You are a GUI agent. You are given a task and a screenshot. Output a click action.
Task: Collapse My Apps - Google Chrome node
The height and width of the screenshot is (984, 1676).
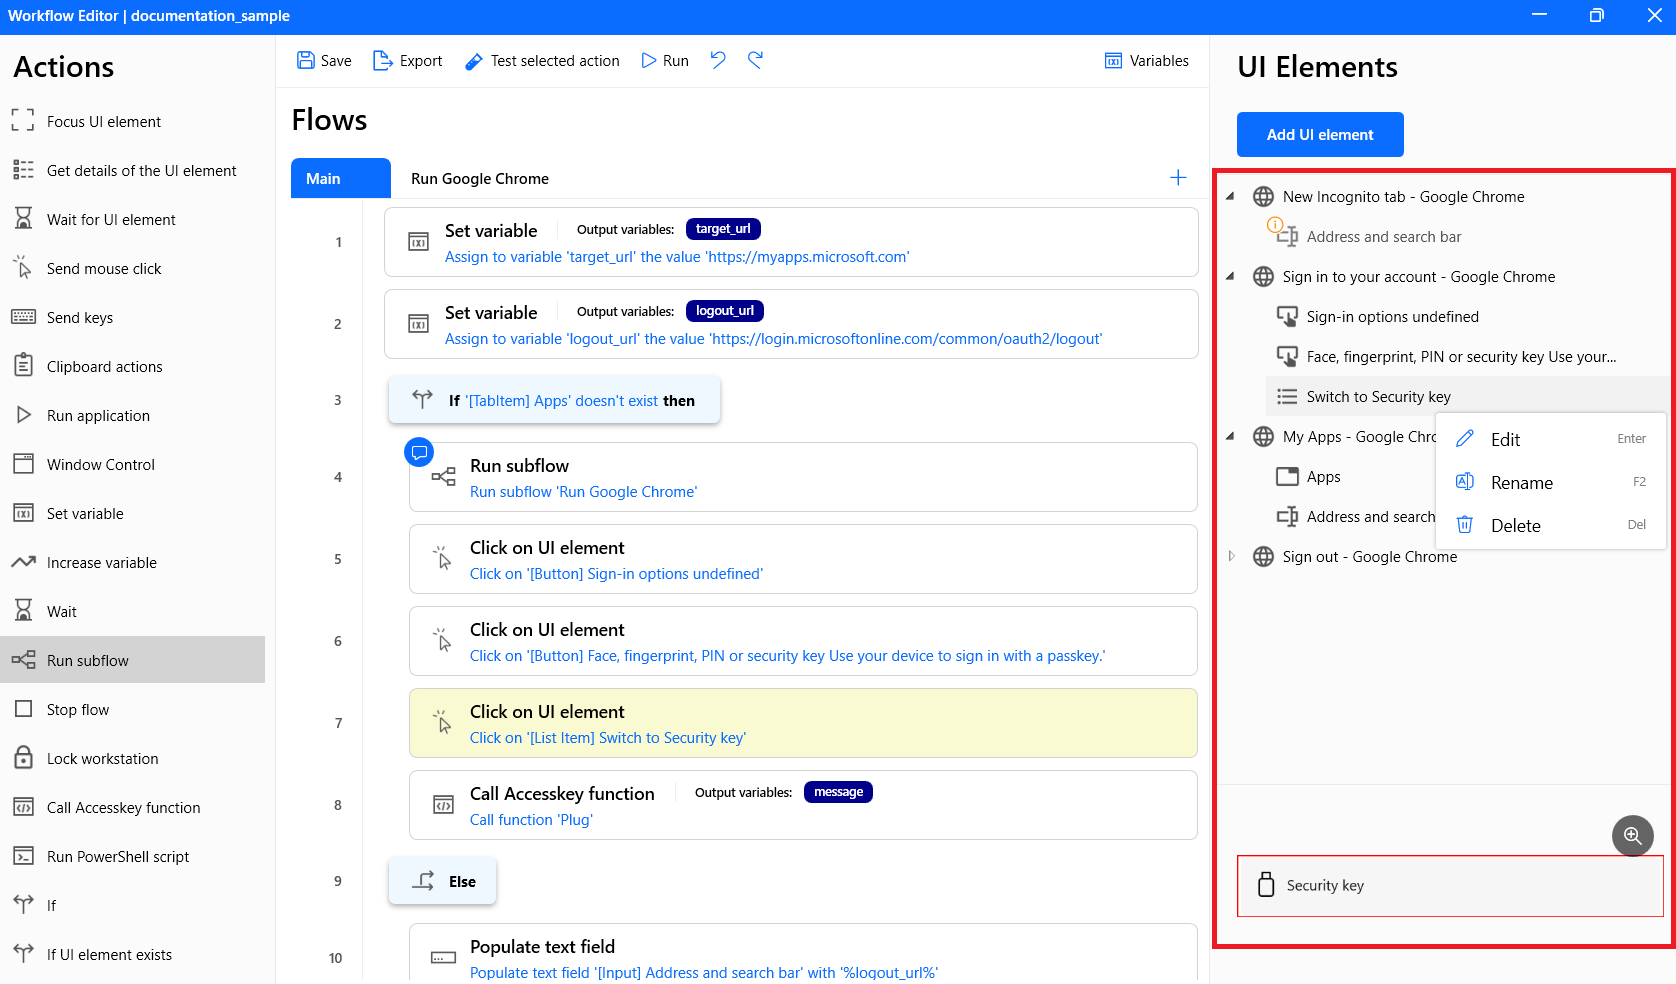pos(1230,436)
